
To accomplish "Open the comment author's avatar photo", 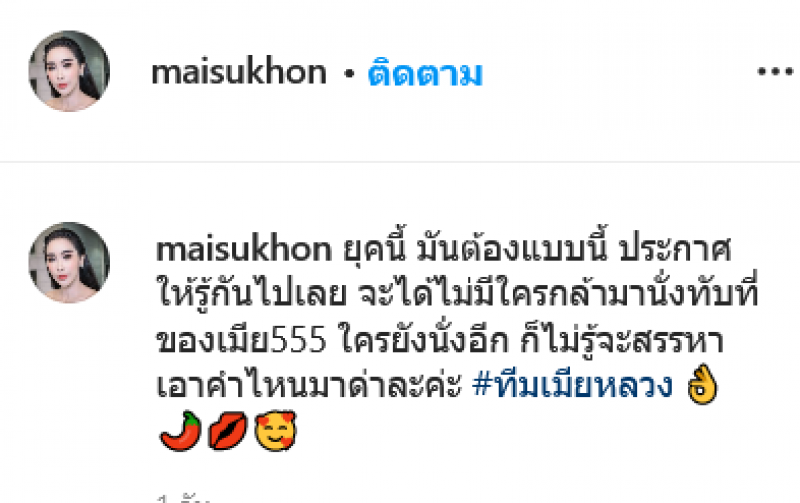I will point(69,263).
